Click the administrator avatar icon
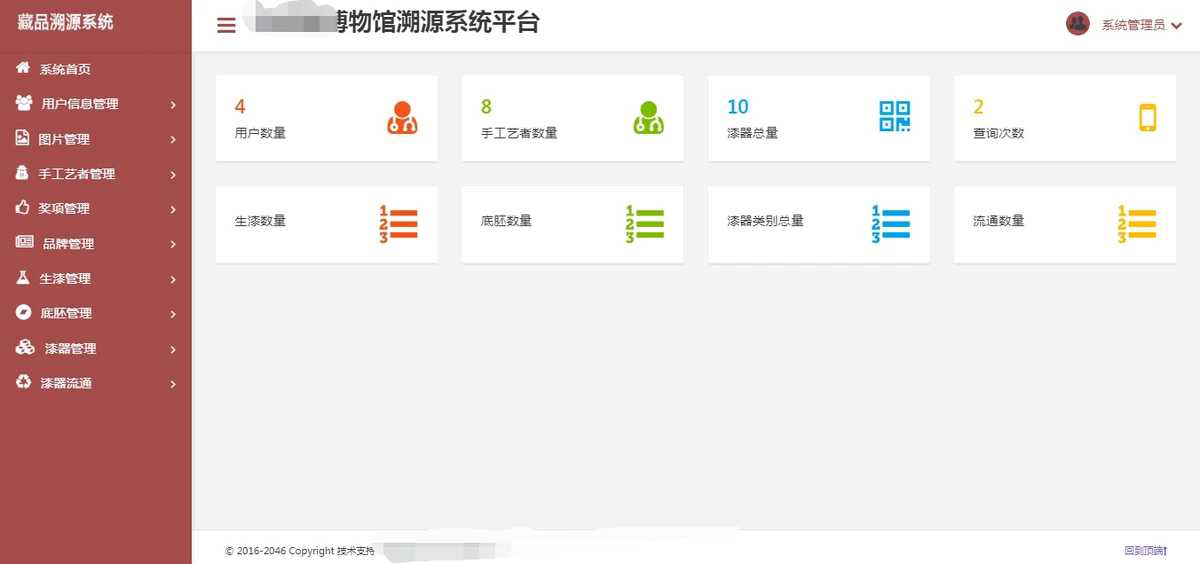The height and width of the screenshot is (564, 1200). pyautogui.click(x=1077, y=24)
